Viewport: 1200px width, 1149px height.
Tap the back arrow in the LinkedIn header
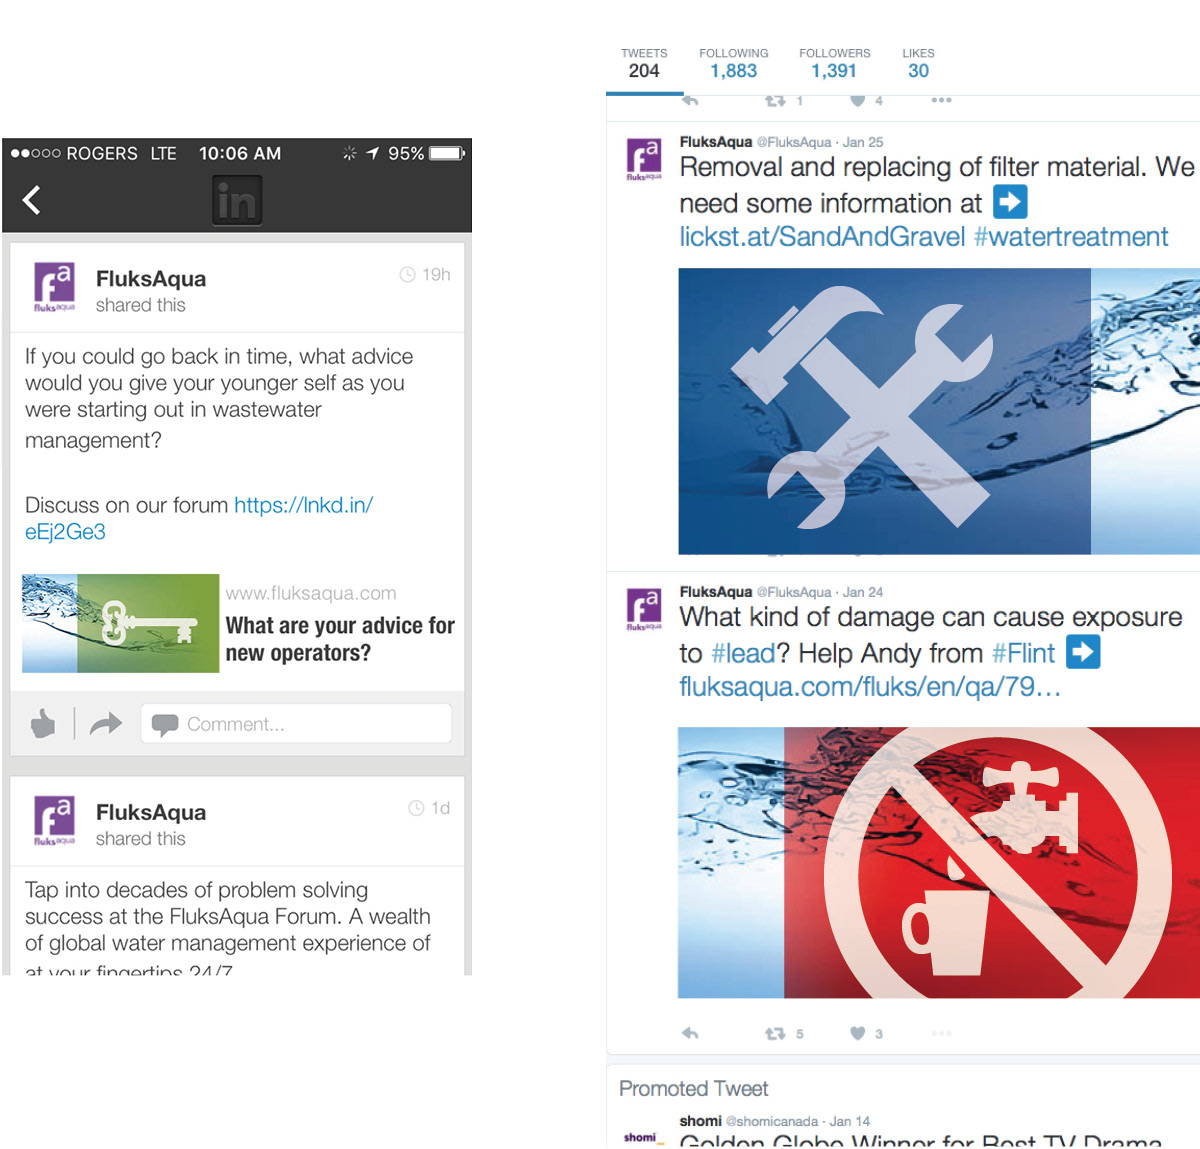coord(32,200)
